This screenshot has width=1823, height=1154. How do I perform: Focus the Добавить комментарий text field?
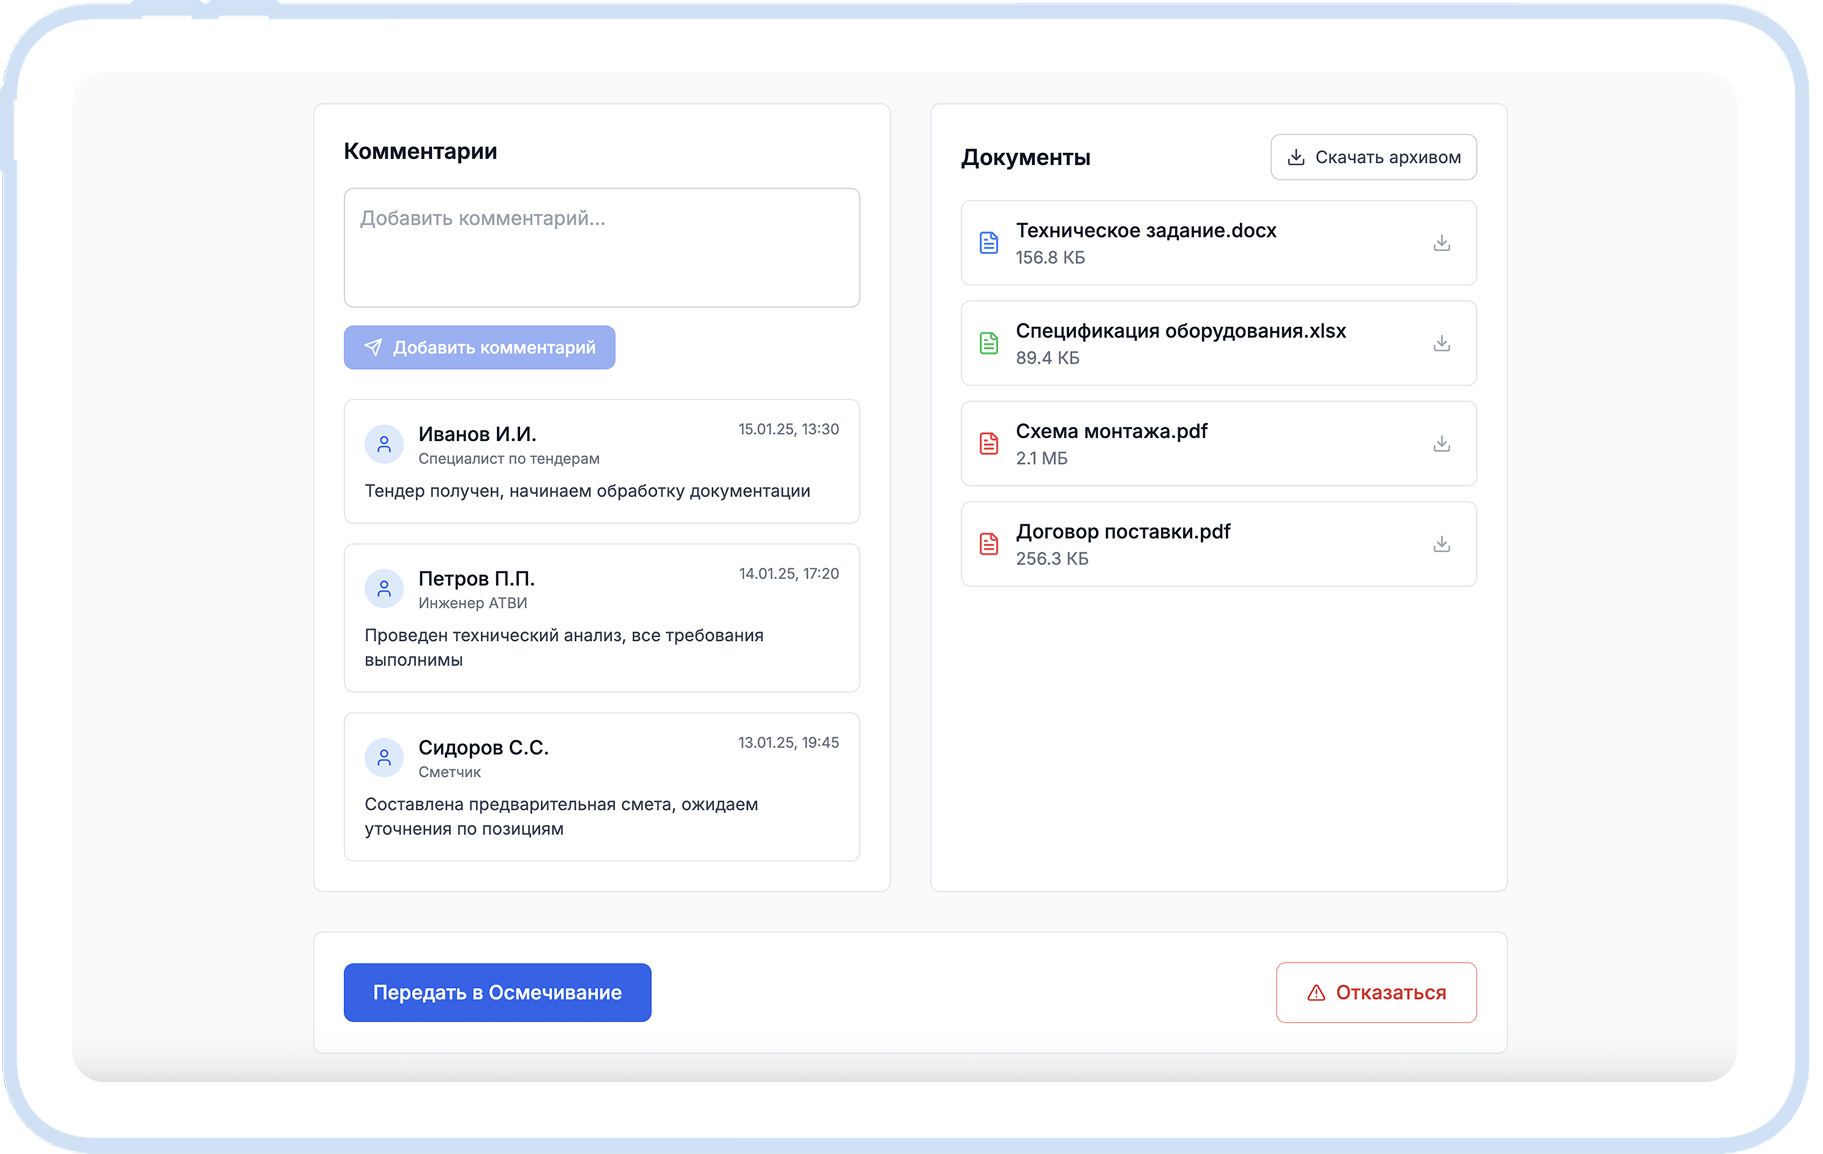(601, 247)
